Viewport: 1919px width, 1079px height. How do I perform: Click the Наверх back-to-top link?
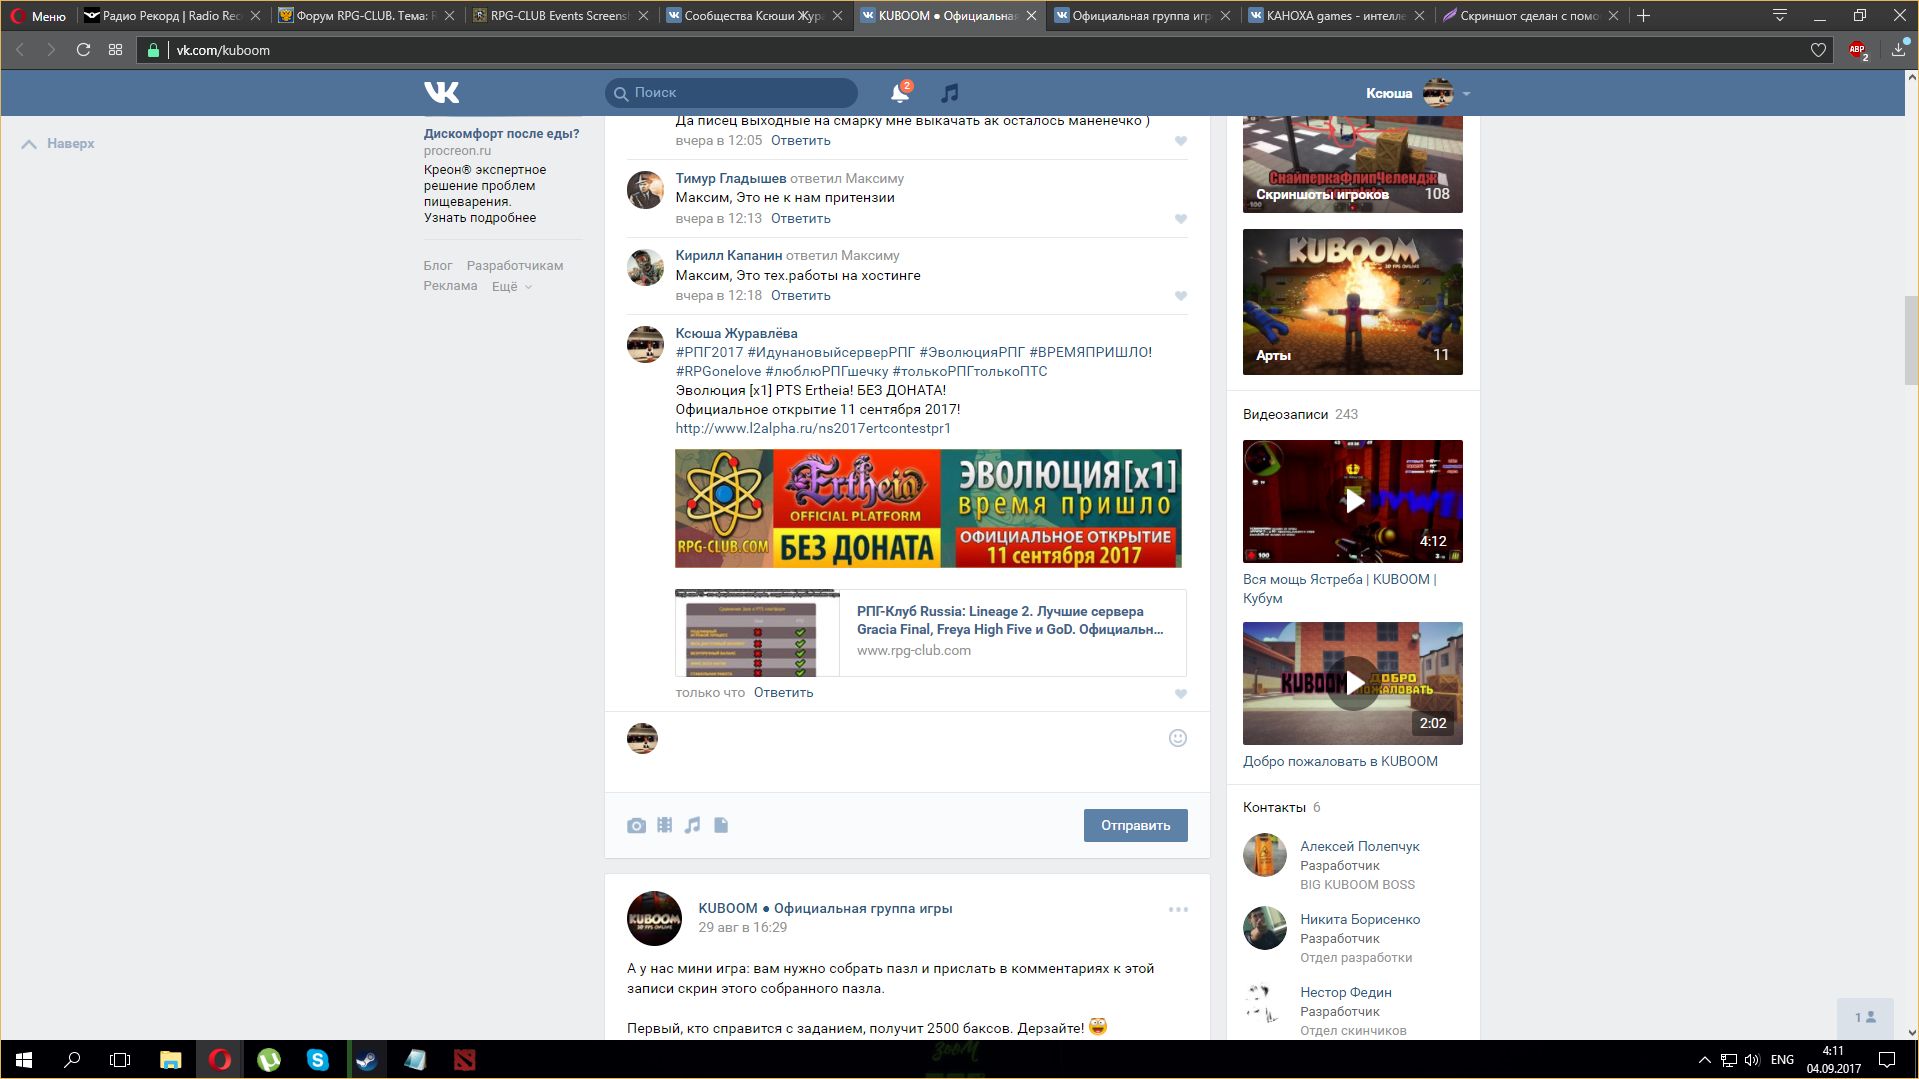pyautogui.click(x=59, y=144)
